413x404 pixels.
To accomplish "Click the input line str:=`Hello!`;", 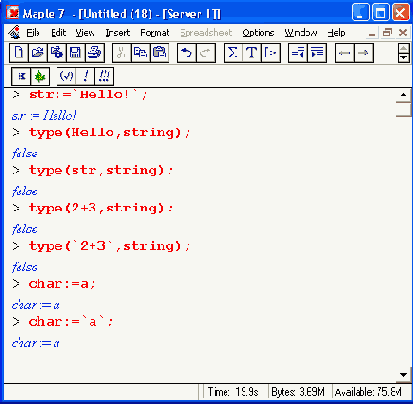I will tap(88, 95).
